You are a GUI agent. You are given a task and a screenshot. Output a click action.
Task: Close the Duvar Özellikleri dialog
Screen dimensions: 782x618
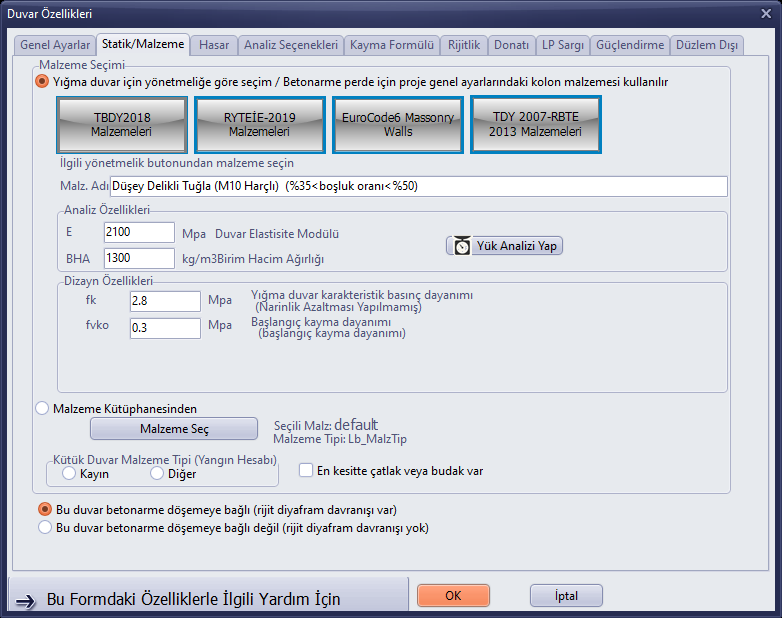click(766, 13)
